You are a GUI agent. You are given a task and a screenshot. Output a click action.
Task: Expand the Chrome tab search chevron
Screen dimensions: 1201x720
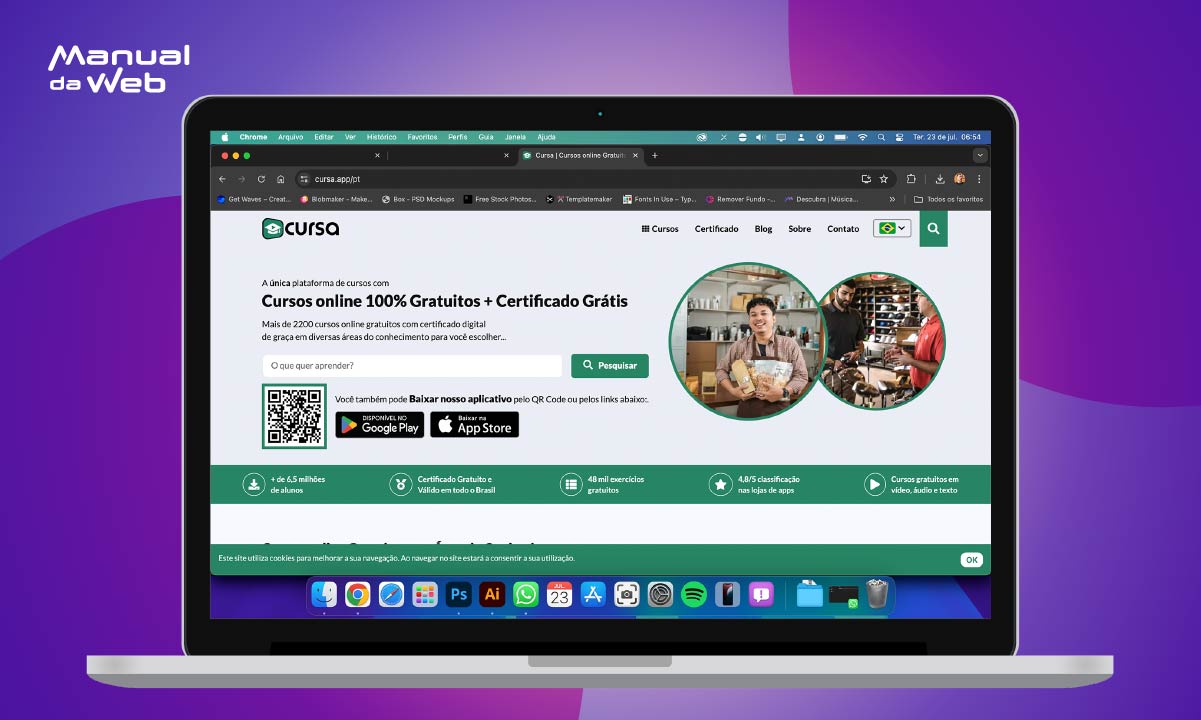(980, 155)
